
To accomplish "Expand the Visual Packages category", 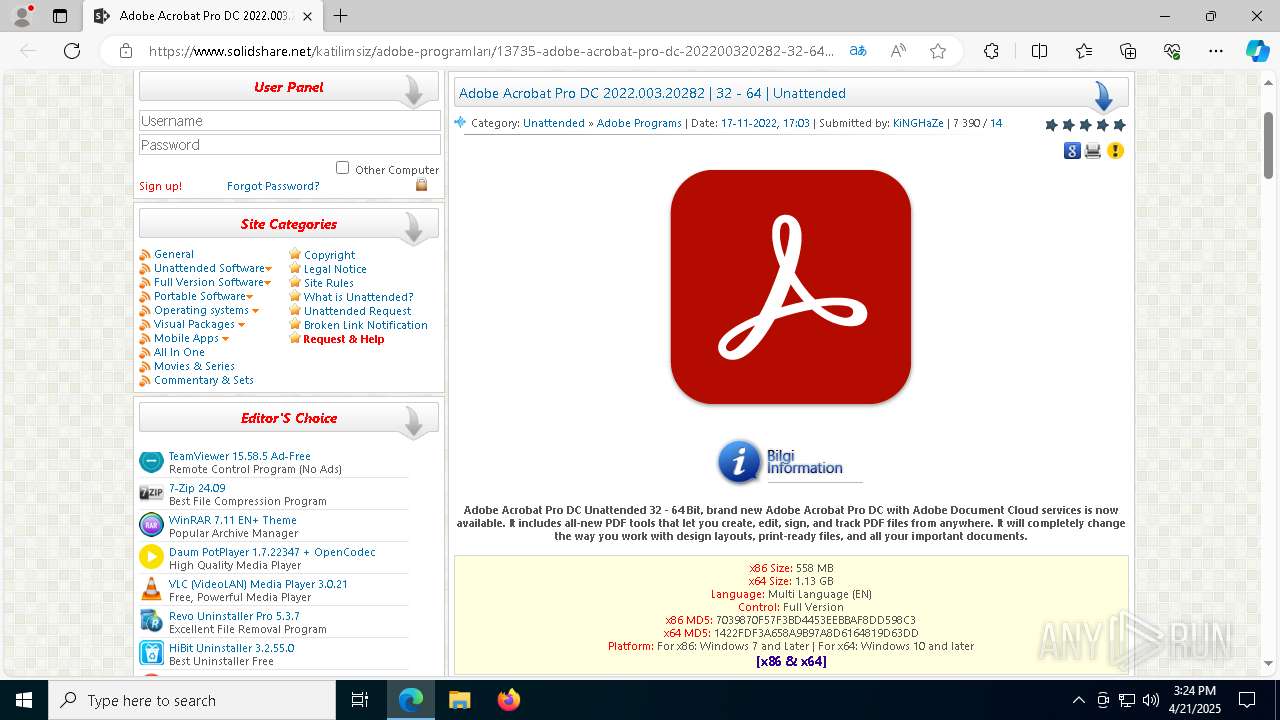I will coord(241,325).
